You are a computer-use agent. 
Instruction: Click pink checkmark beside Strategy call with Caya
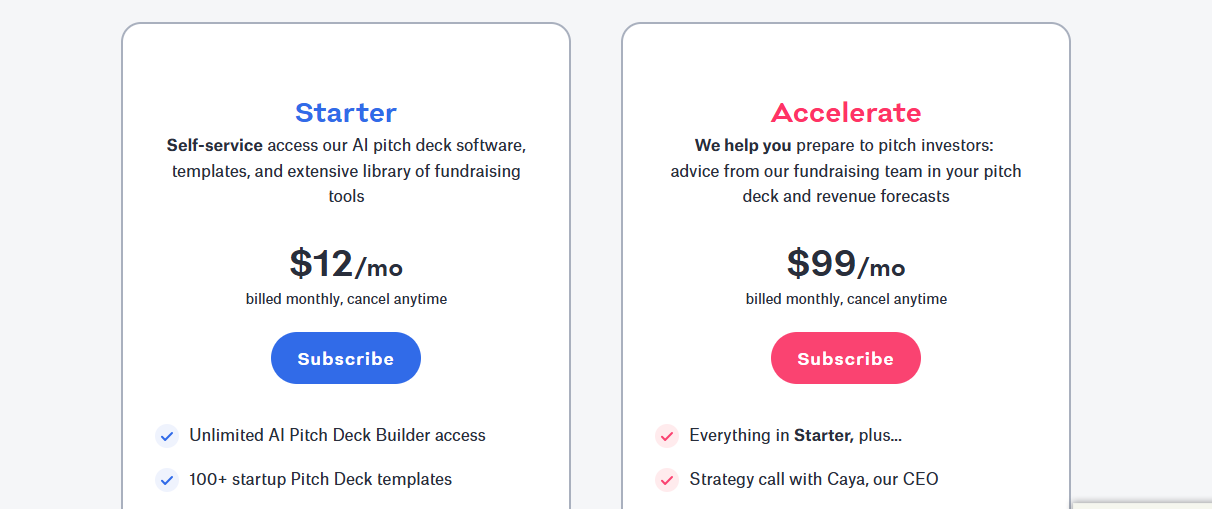tap(667, 480)
